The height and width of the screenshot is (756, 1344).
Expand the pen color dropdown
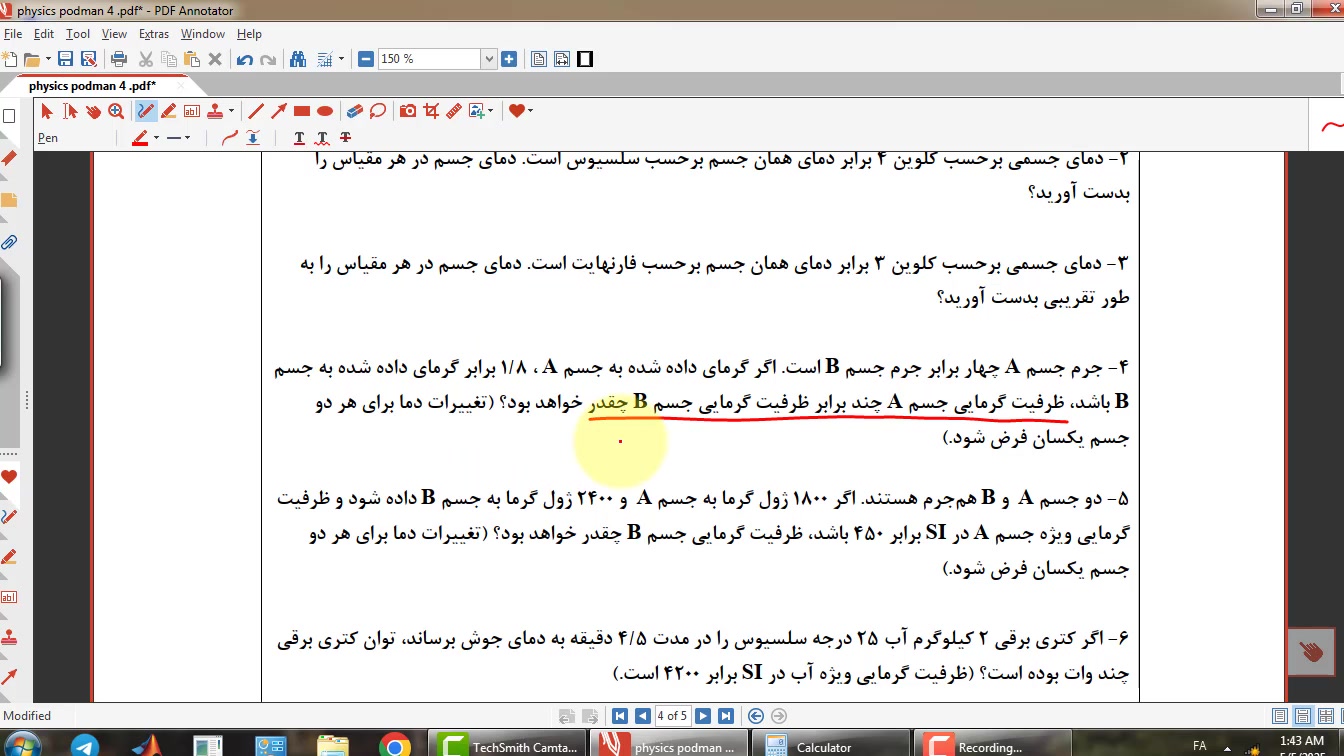(x=157, y=138)
